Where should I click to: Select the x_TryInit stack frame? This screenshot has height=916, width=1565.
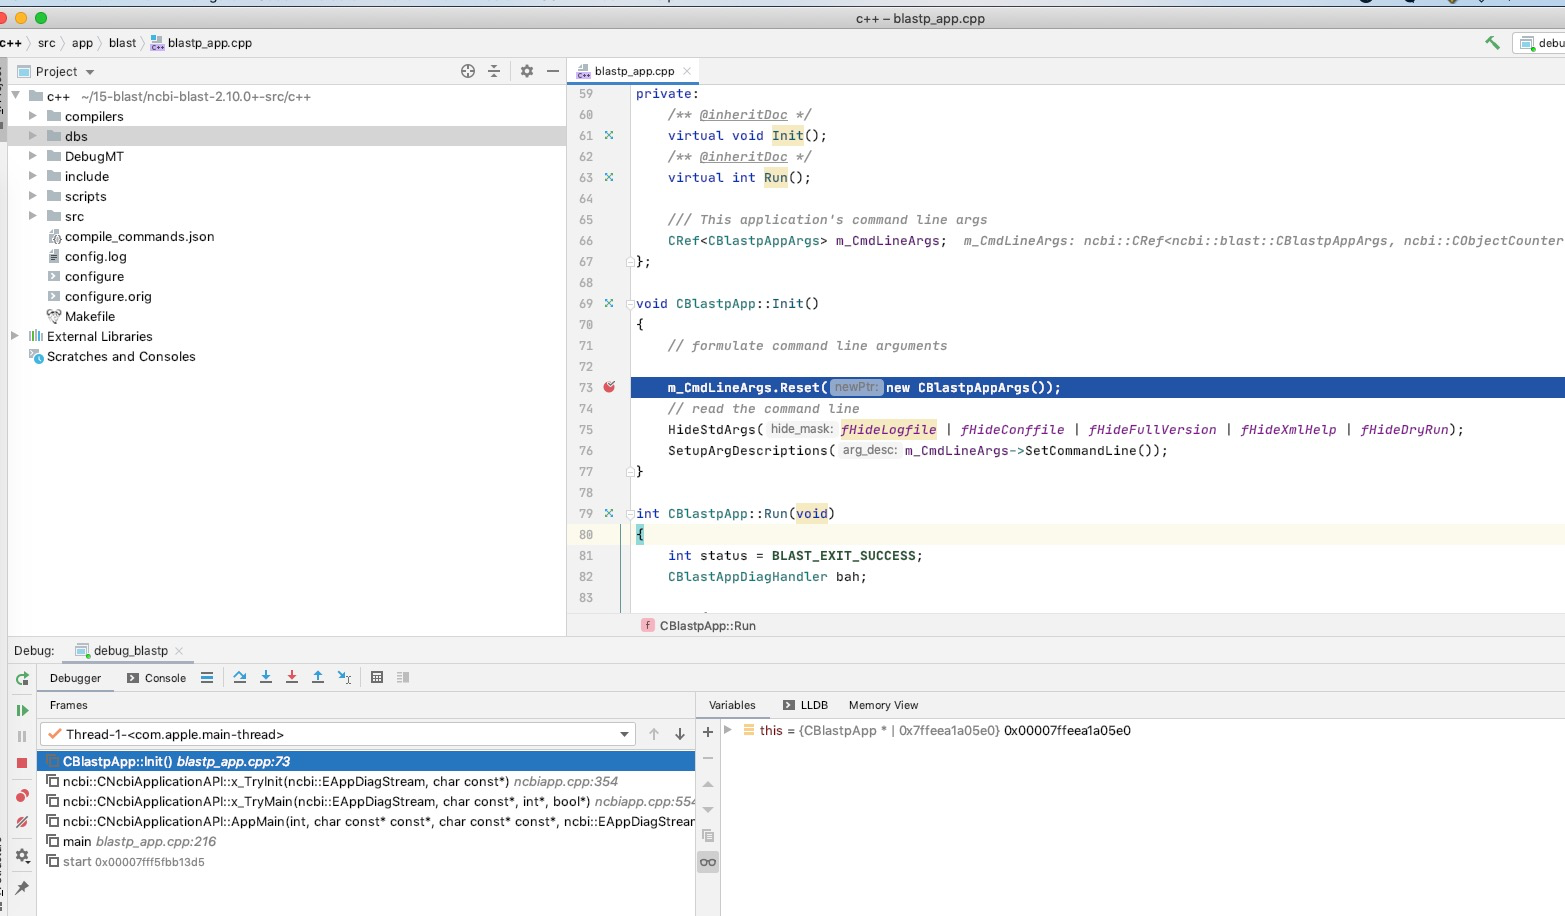366,781
